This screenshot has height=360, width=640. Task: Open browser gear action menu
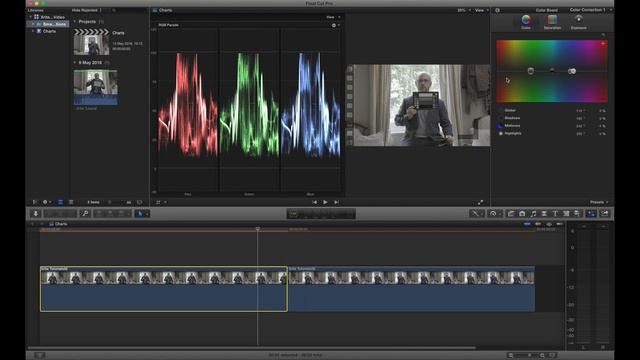click(x=46, y=202)
